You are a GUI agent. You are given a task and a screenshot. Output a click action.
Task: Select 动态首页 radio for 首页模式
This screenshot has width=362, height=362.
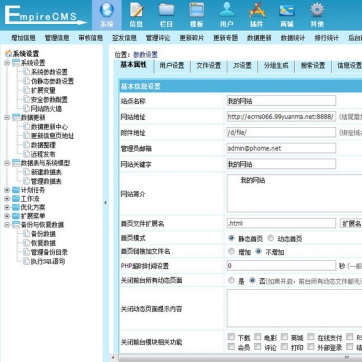pyautogui.click(x=271, y=238)
